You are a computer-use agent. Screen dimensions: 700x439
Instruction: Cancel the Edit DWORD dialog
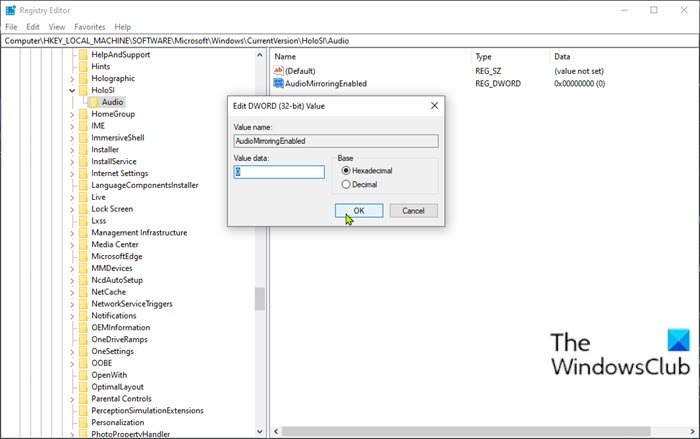413,211
